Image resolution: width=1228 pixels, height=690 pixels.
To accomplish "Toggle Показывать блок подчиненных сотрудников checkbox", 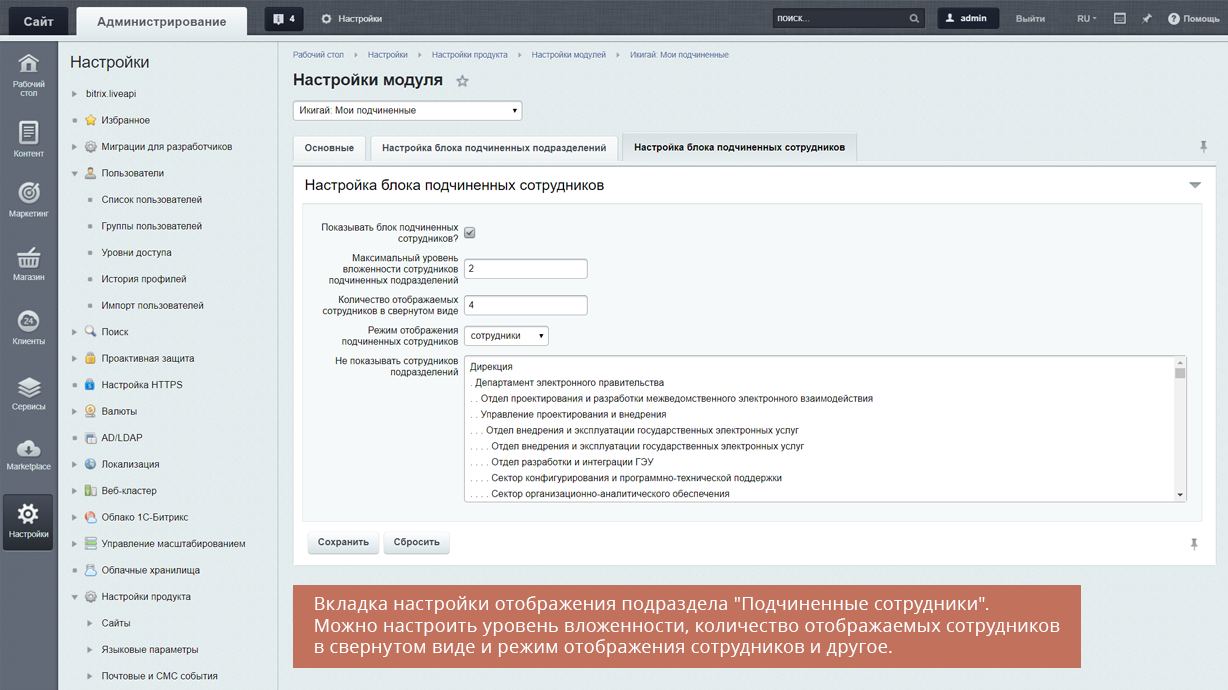I will pos(470,233).
